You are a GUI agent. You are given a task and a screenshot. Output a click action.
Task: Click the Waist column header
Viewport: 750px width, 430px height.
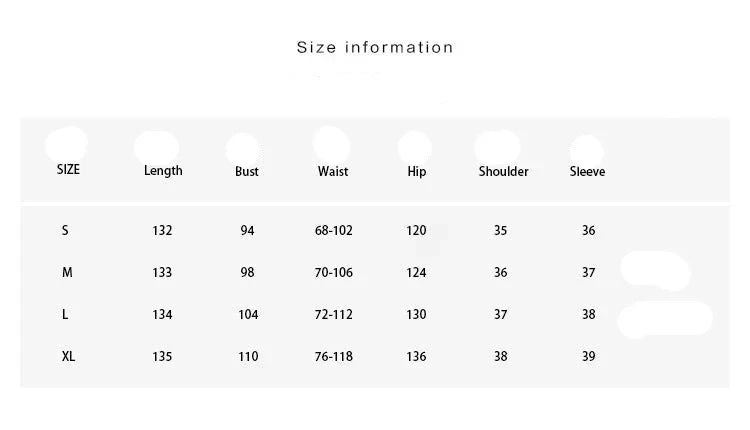click(333, 172)
